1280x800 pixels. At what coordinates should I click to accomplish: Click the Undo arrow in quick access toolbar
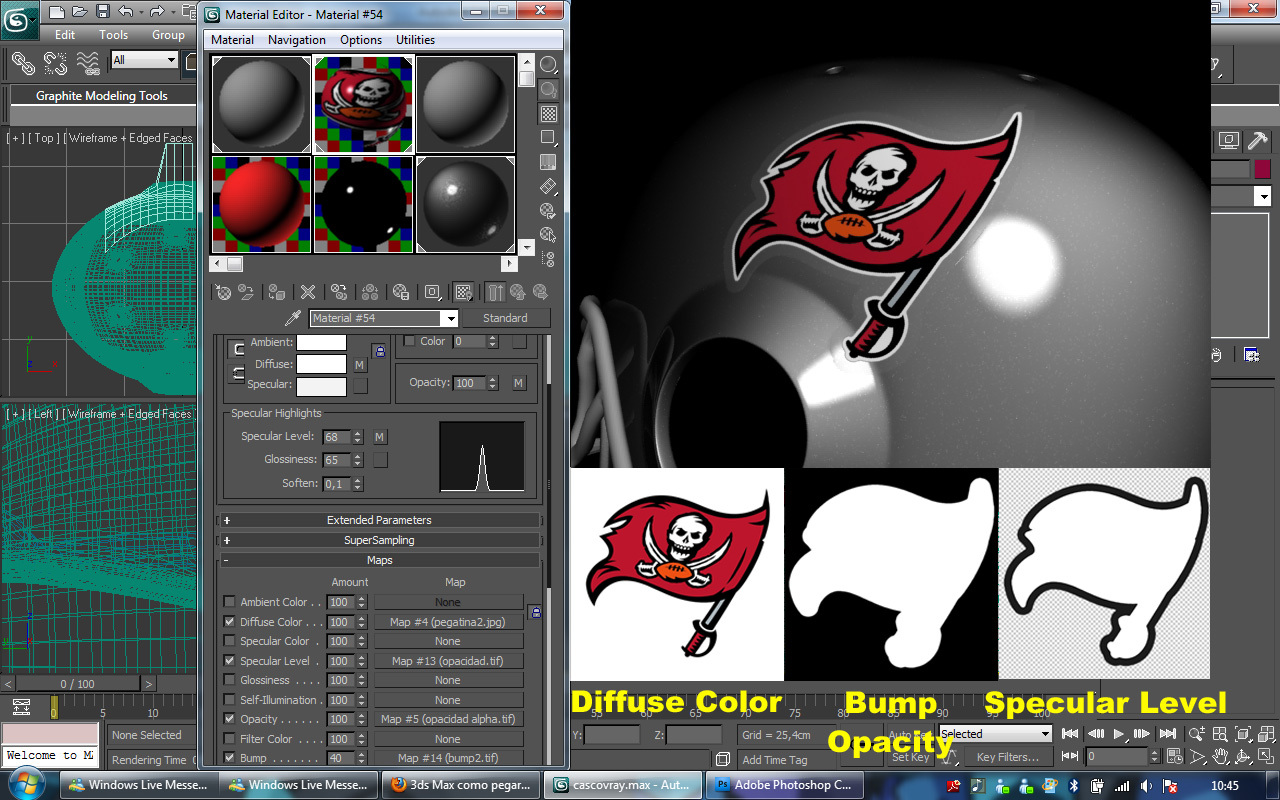pos(125,12)
